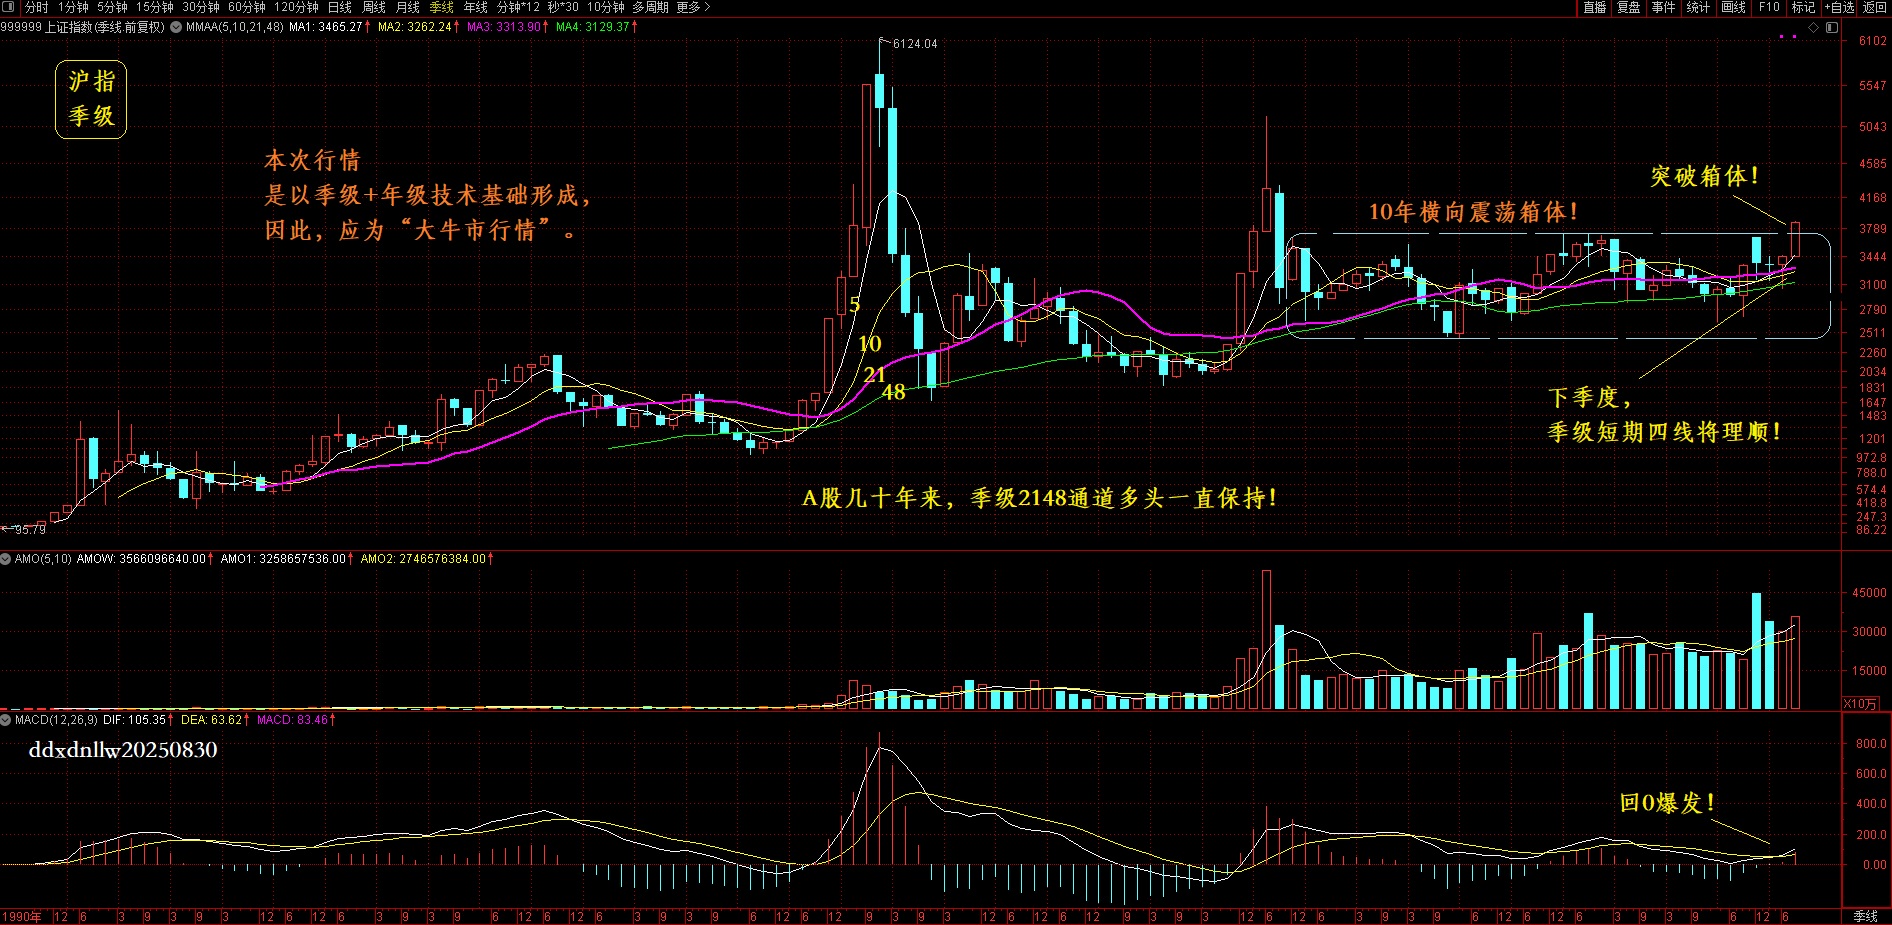1892x925 pixels.
Task: Click the split-pane layout icon near top-right
Action: click(1832, 27)
